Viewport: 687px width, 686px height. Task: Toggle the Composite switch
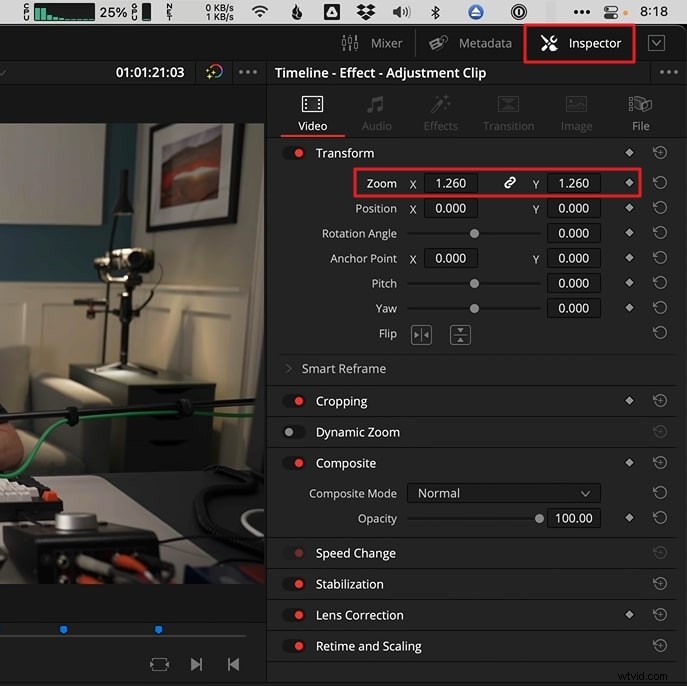(x=294, y=463)
